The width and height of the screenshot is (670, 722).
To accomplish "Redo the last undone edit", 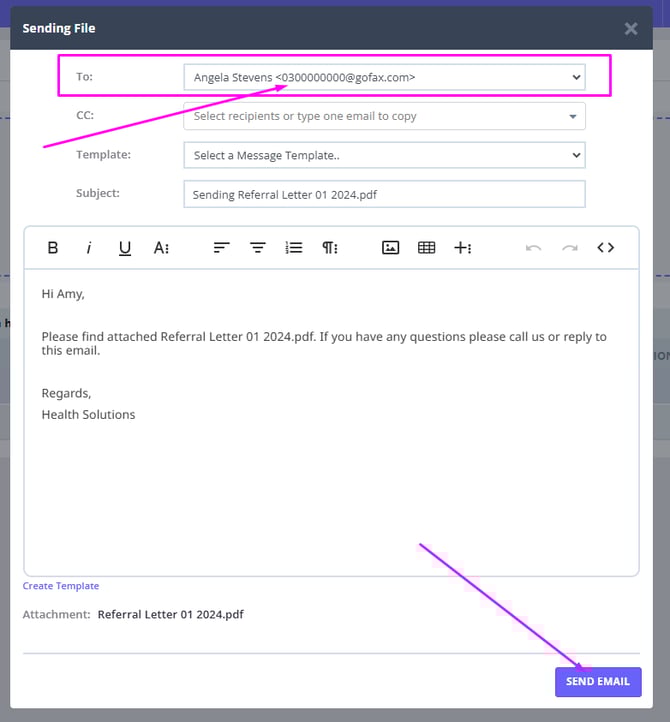I will 569,248.
